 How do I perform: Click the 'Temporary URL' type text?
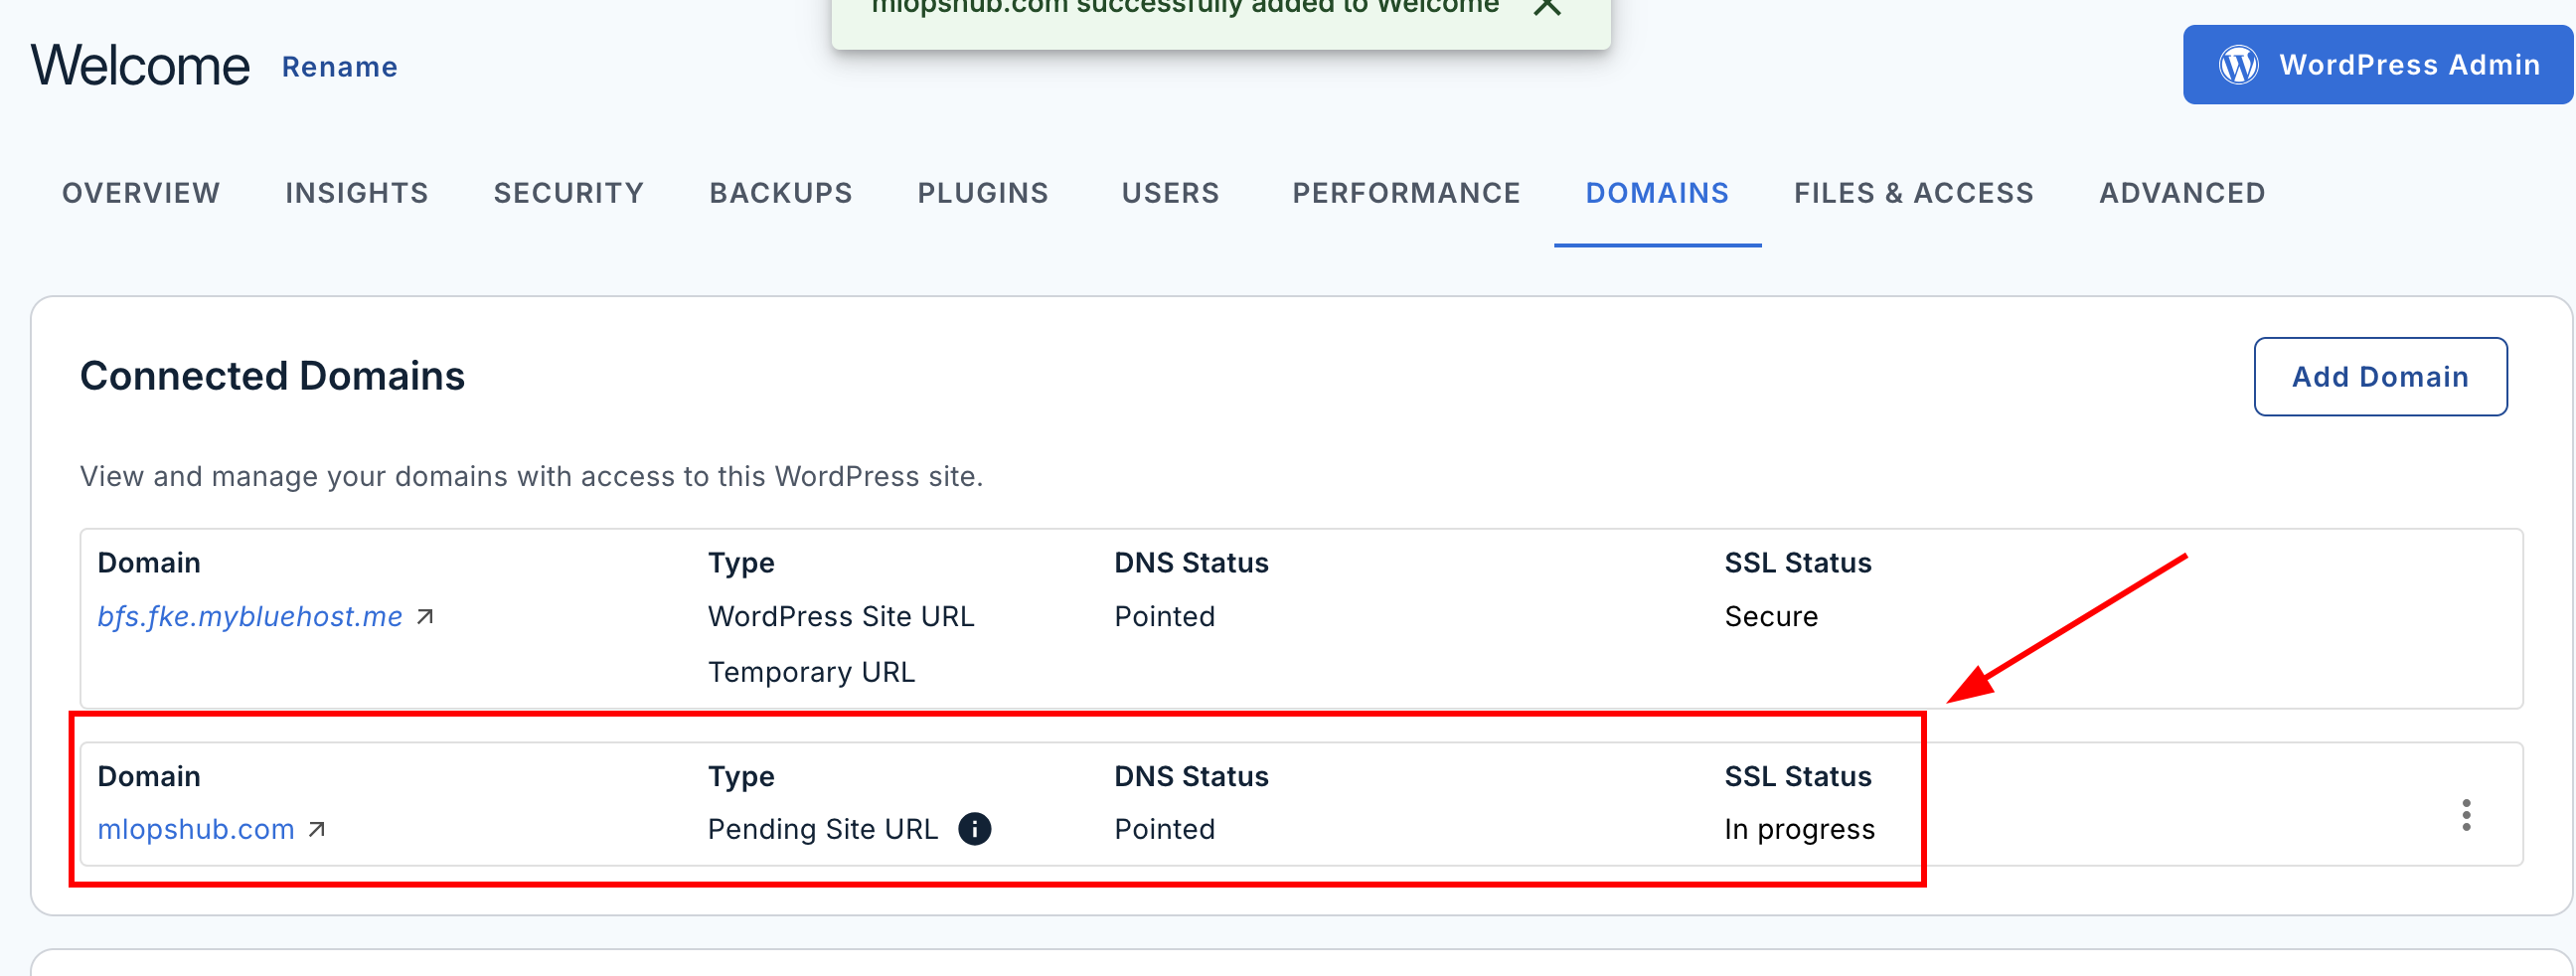click(x=811, y=672)
